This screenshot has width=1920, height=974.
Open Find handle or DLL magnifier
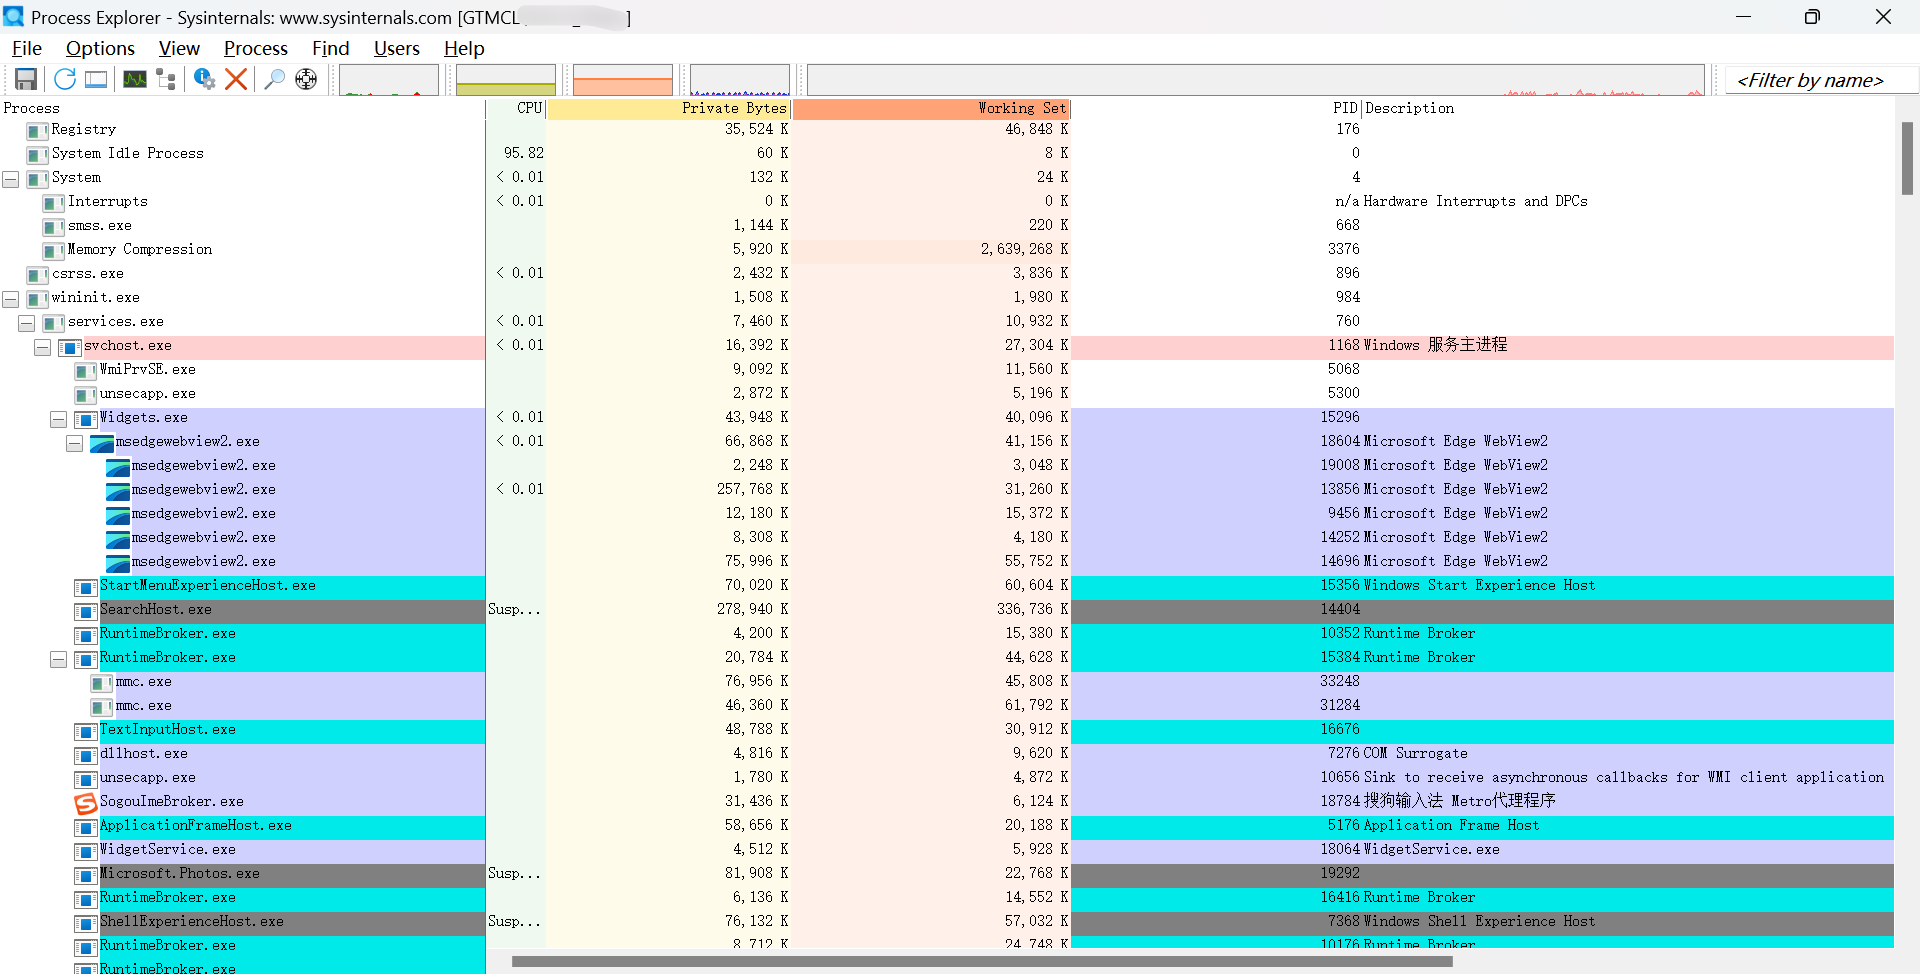pyautogui.click(x=275, y=79)
